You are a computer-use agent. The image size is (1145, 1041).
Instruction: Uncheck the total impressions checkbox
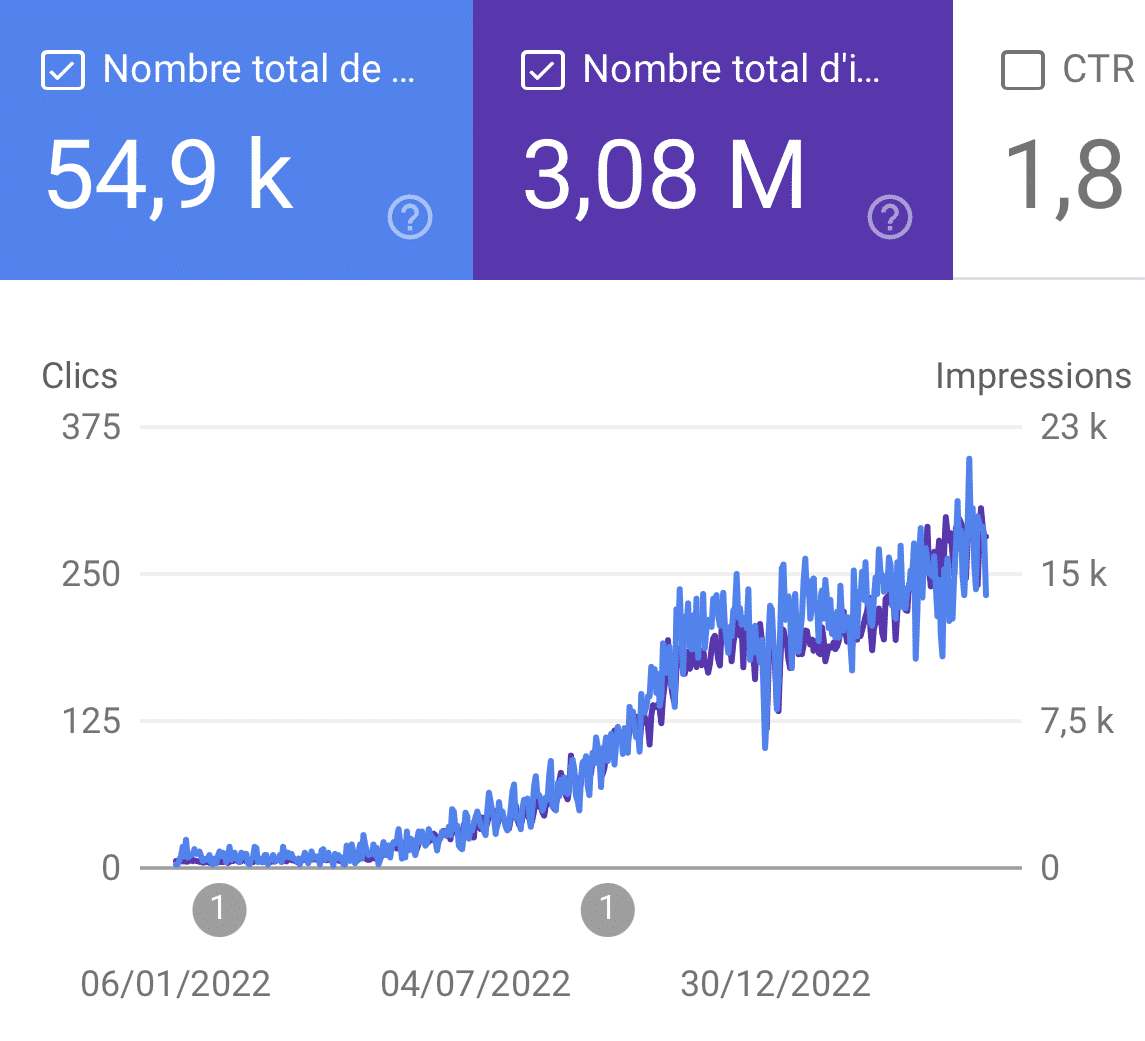click(x=543, y=70)
